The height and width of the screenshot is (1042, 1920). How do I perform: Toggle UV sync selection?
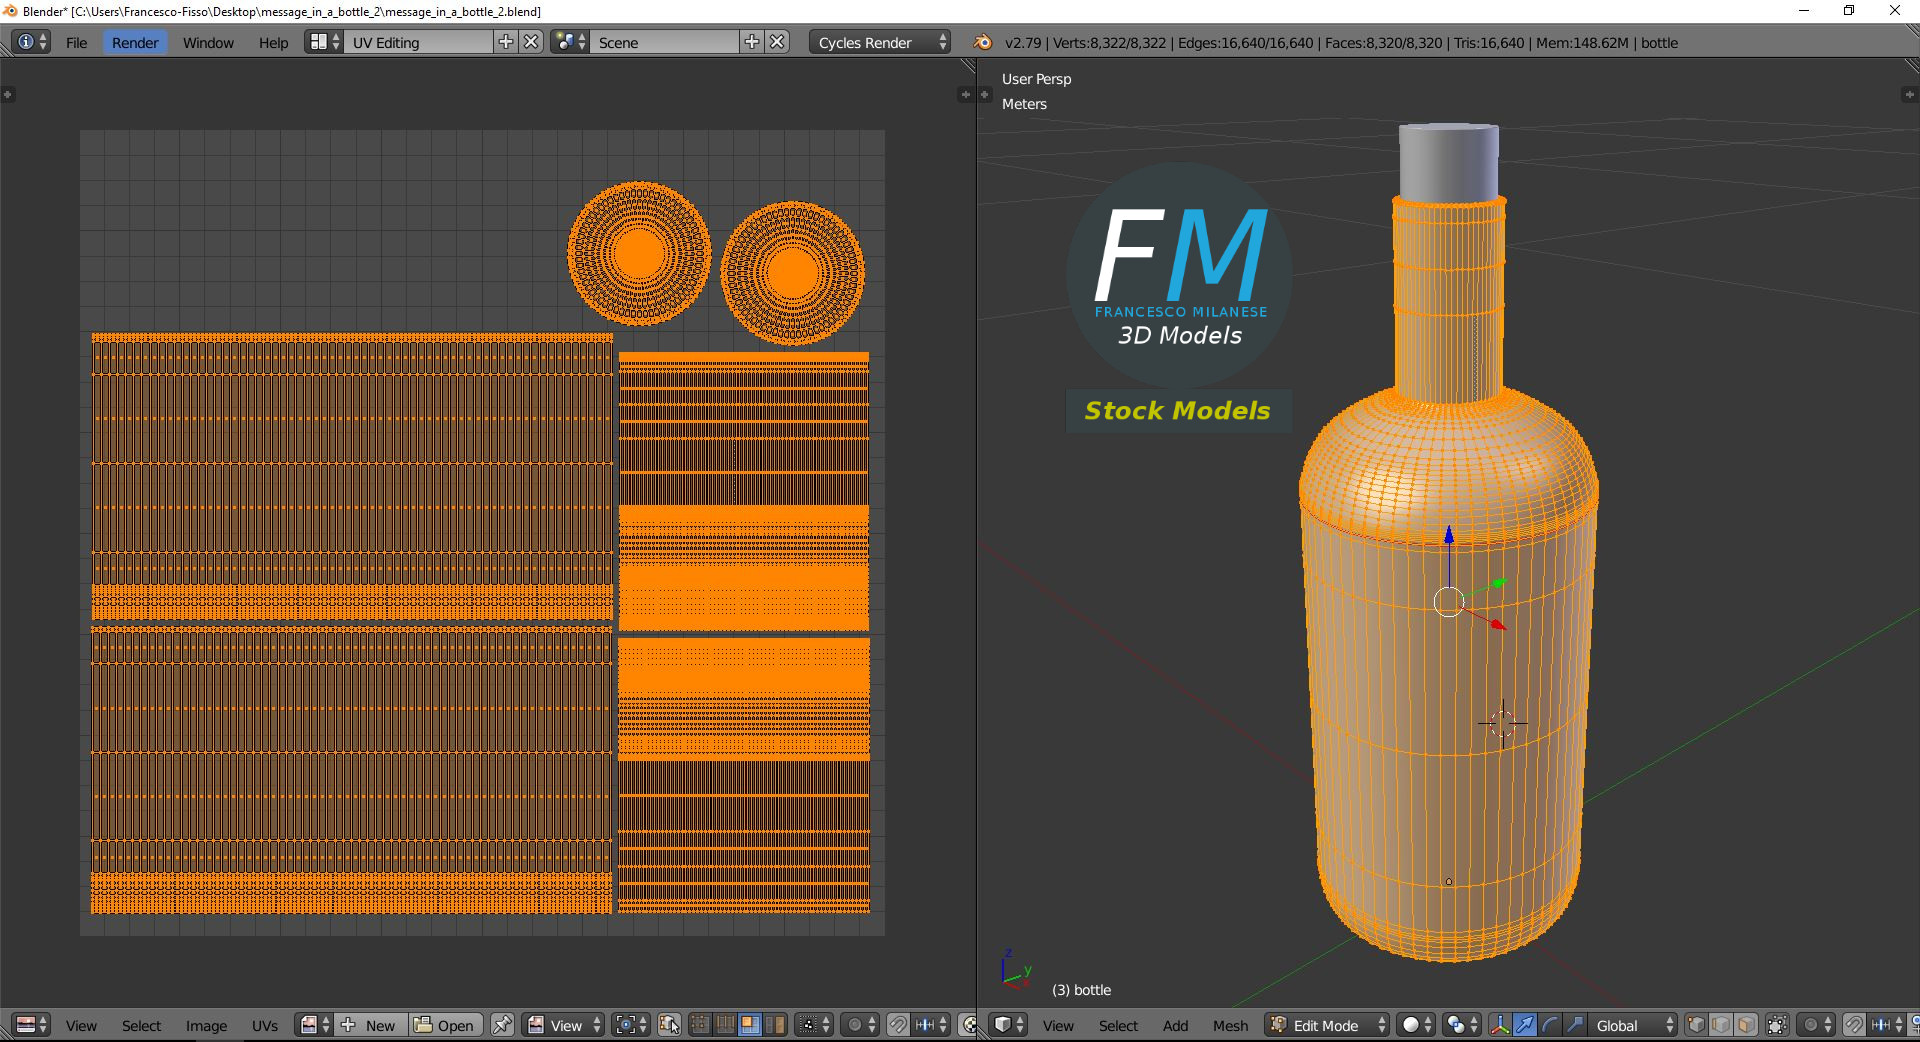point(669,1025)
